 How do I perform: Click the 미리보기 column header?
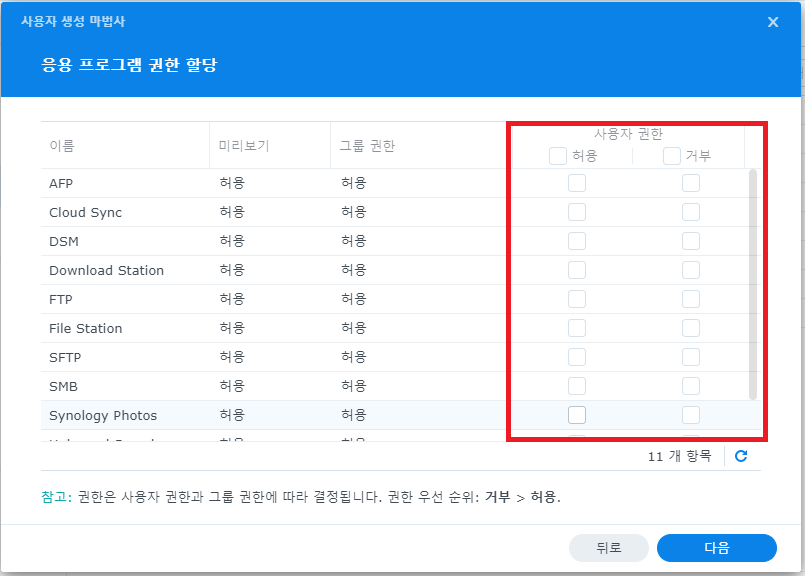pos(244,146)
